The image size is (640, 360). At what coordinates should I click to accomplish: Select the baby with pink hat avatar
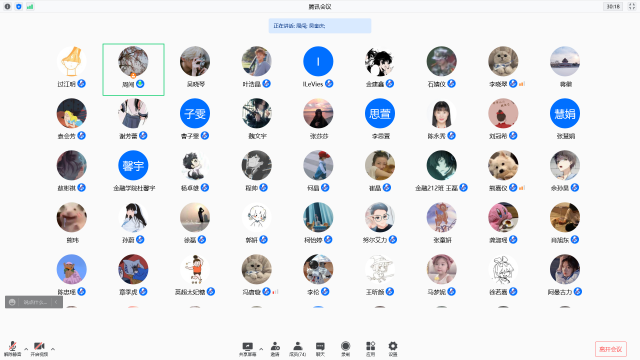pos(442,269)
